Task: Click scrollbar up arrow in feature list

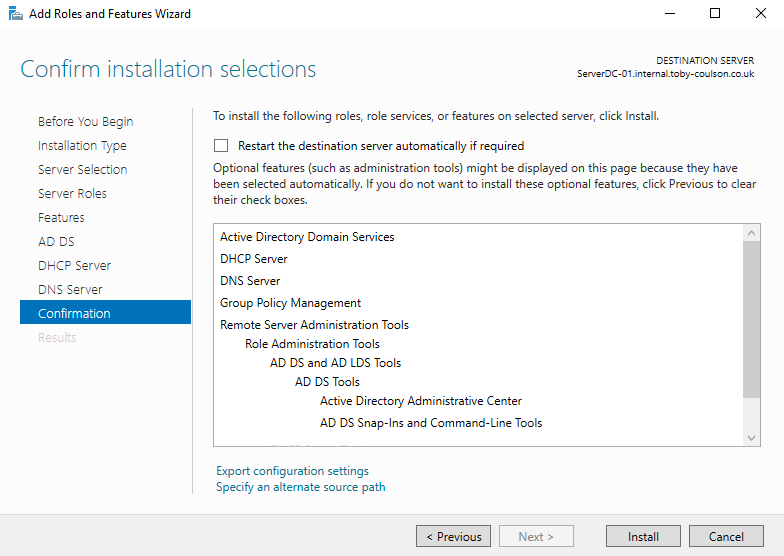Action: click(x=752, y=232)
